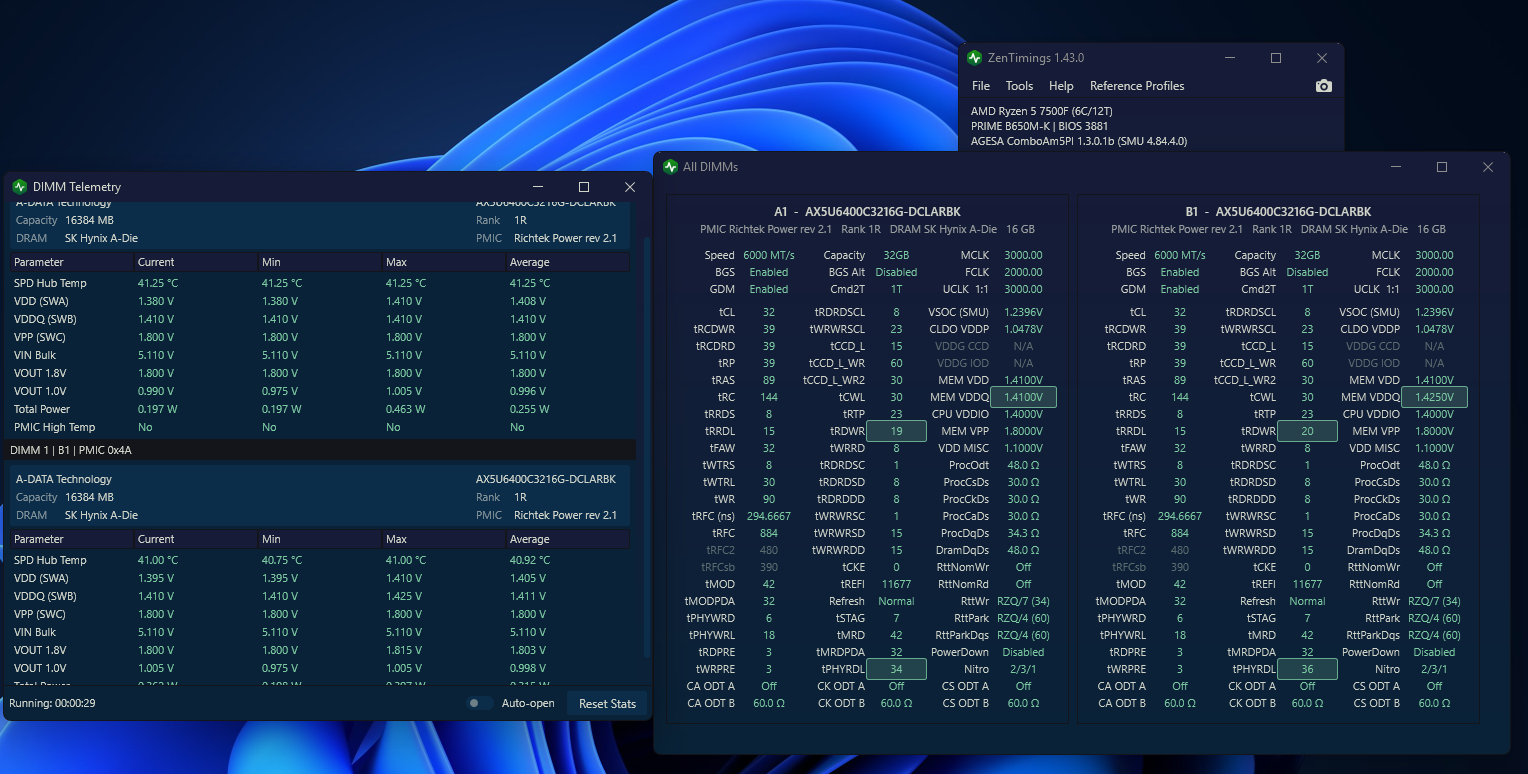Click tREFI value 11677 in B1 panel
The width and height of the screenshot is (1528, 774).
coord(1307,584)
